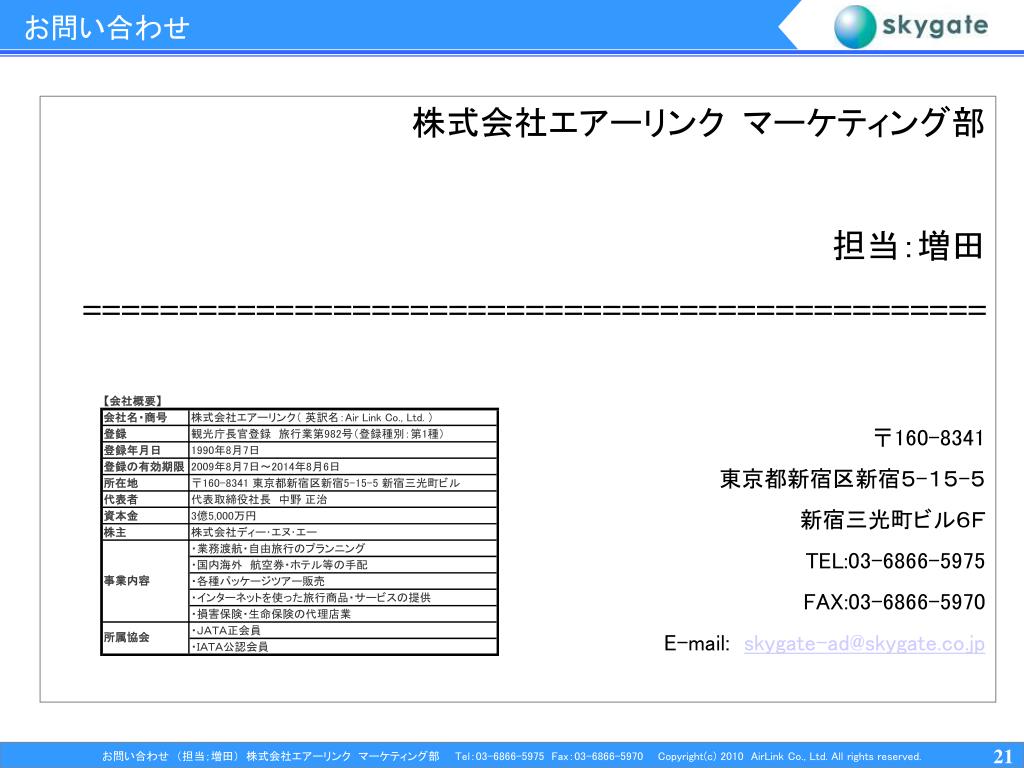Click the table address cell with 新宿三光町ビル
The height and width of the screenshot is (768, 1024).
344,483
